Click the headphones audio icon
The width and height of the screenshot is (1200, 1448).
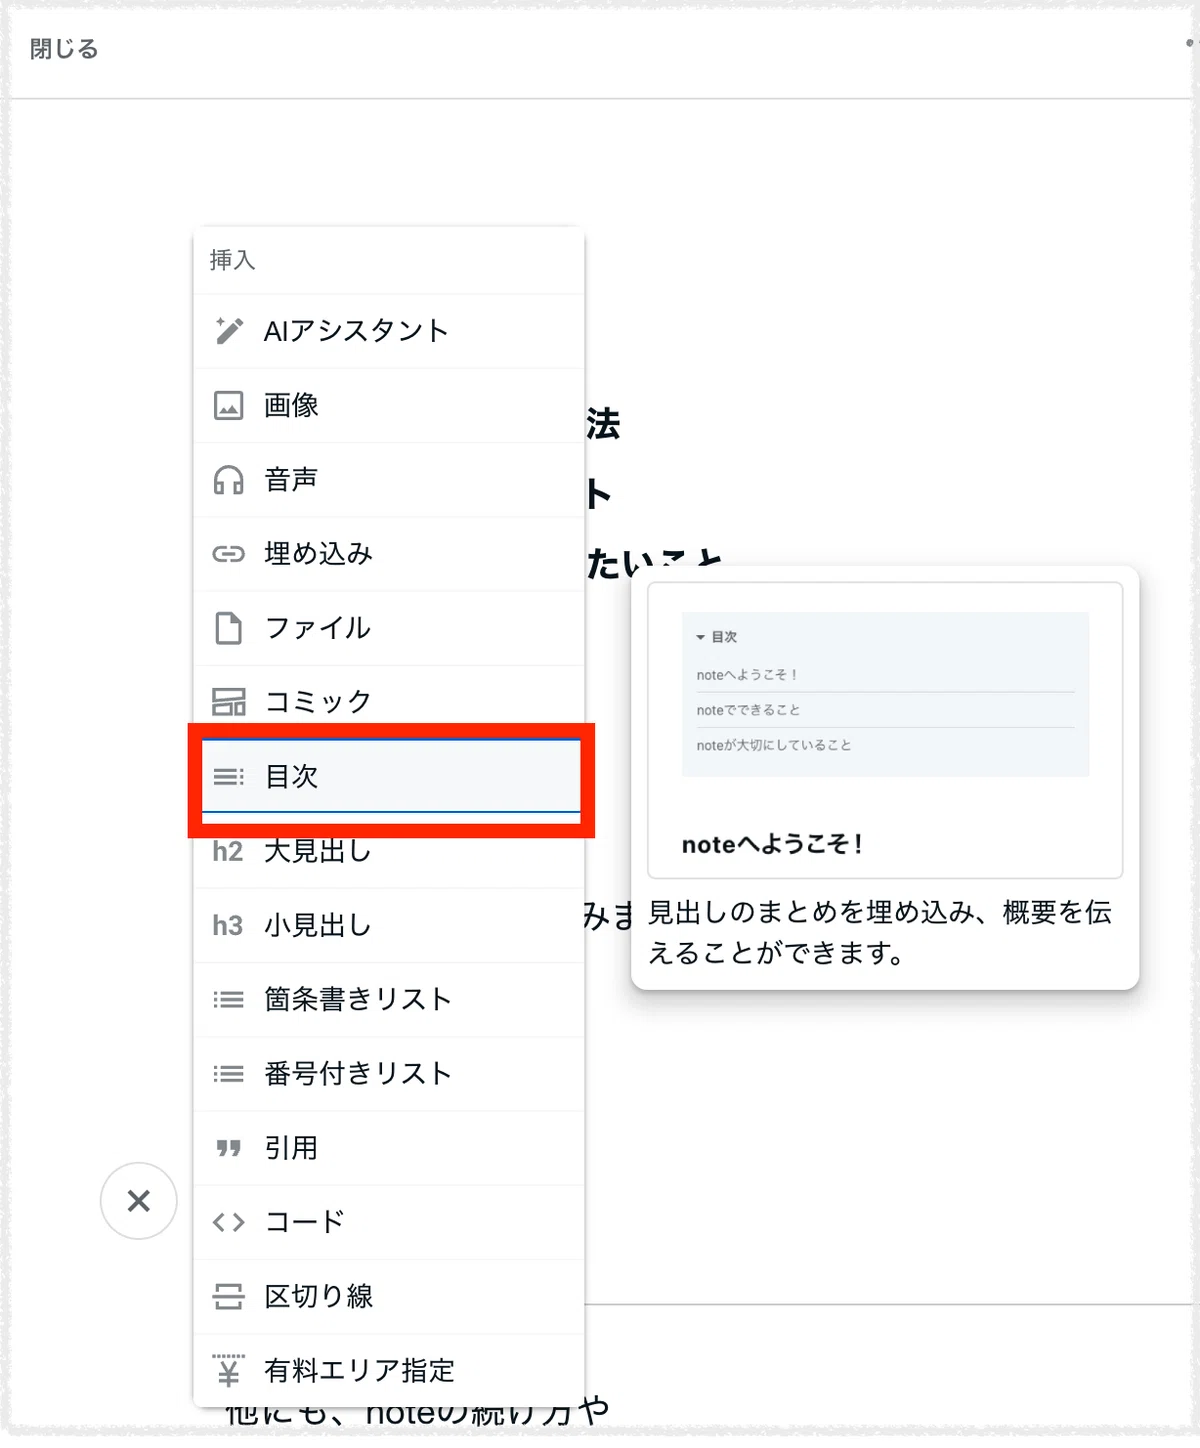coord(229,480)
